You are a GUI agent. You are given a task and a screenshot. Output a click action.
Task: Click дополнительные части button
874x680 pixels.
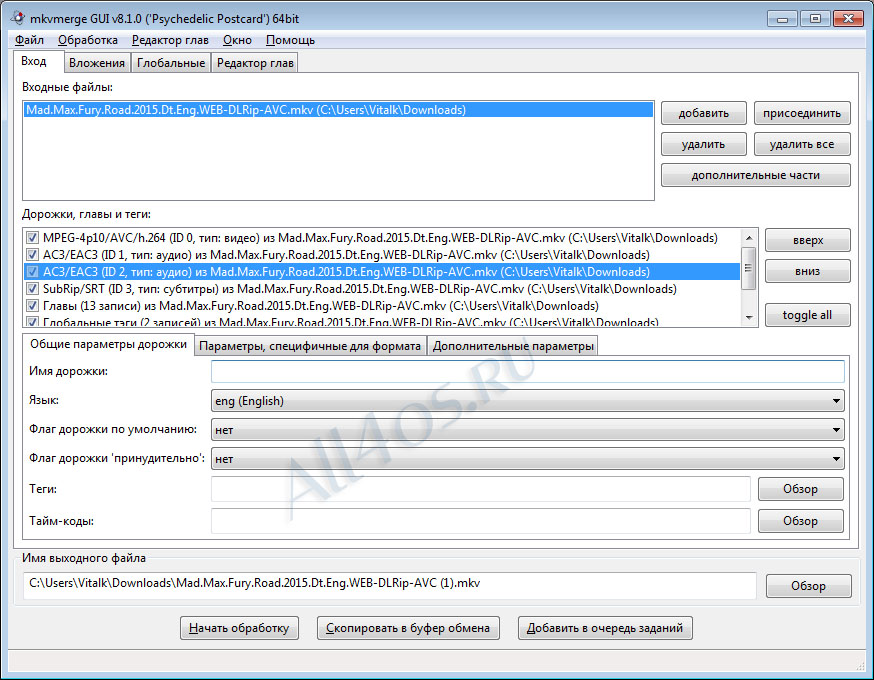click(x=755, y=175)
